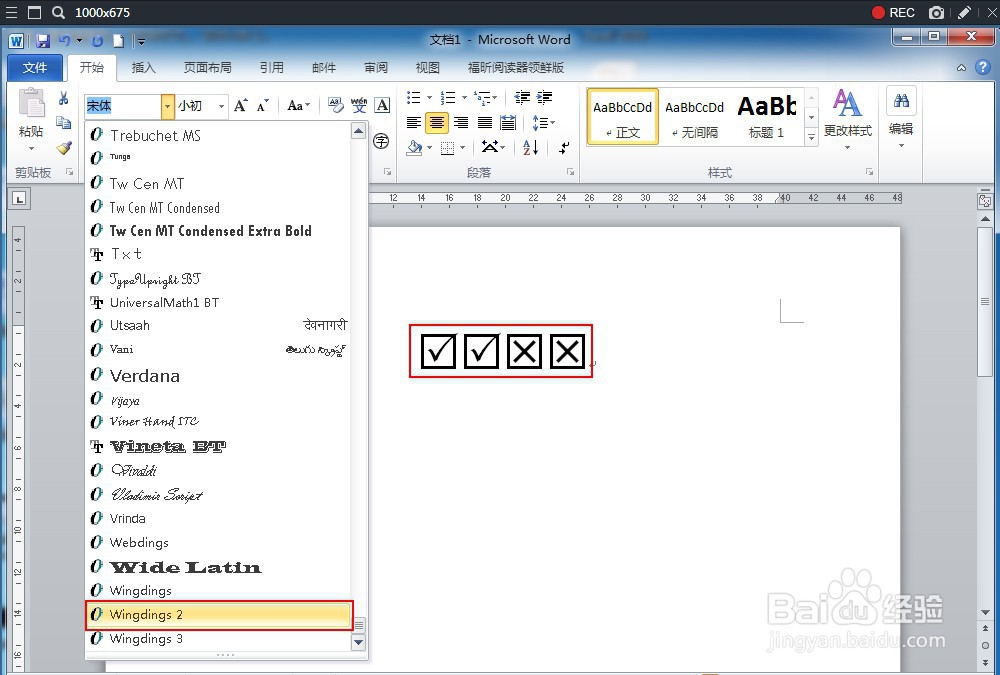Screen dimensions: 1000x675
Task: Toggle Justify paragraph icon
Action: coord(485,122)
